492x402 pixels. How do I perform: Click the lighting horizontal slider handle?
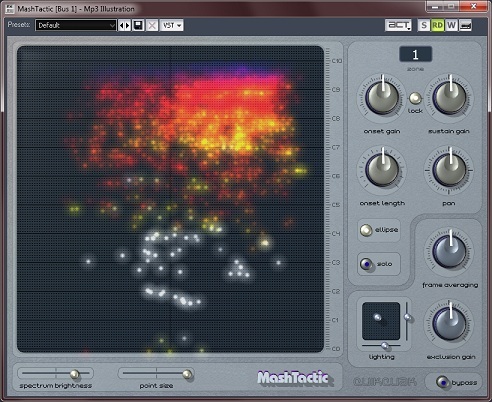(x=385, y=346)
